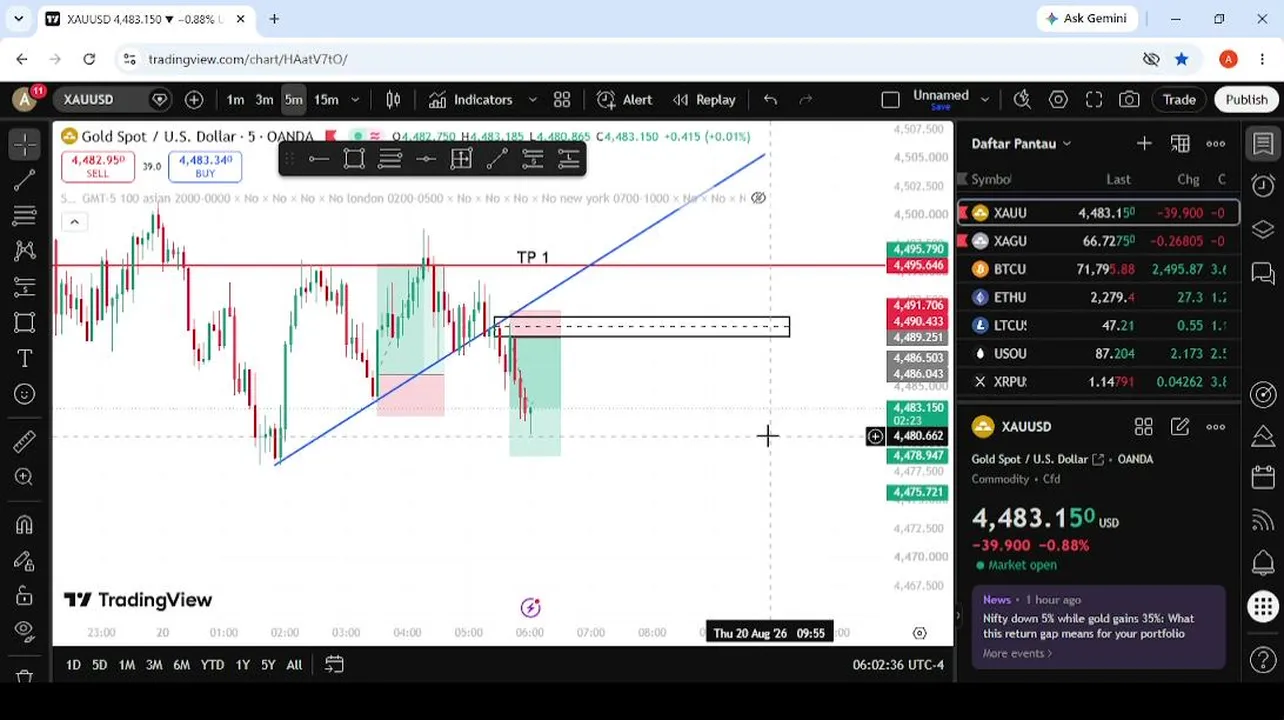Open the go to date calendar
Screen dimensions: 1284x720
point(334,665)
